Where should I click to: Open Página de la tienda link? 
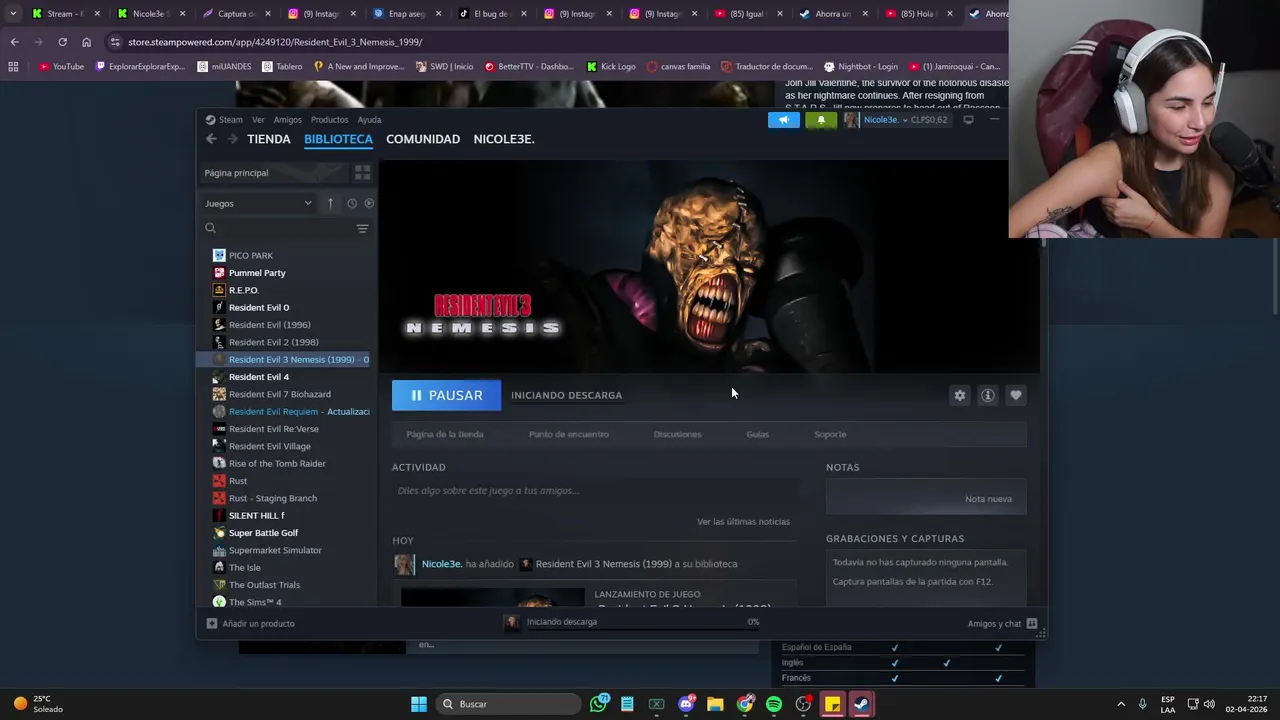[x=445, y=434]
